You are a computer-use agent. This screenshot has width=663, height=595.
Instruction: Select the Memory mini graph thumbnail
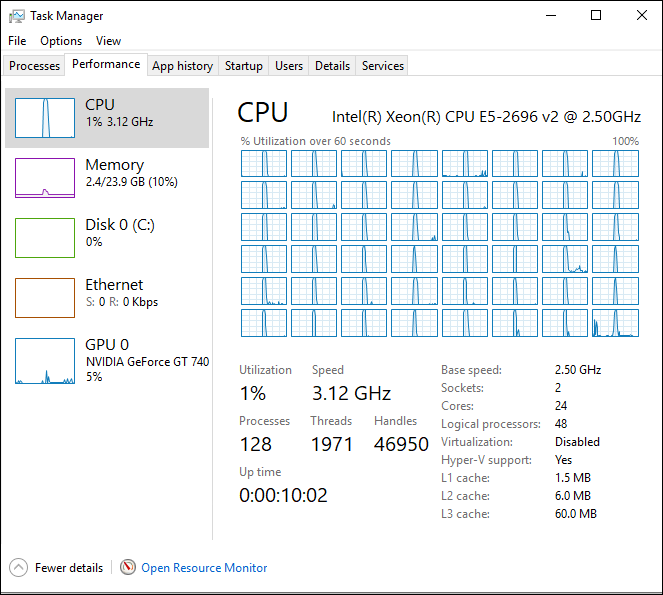[45, 178]
